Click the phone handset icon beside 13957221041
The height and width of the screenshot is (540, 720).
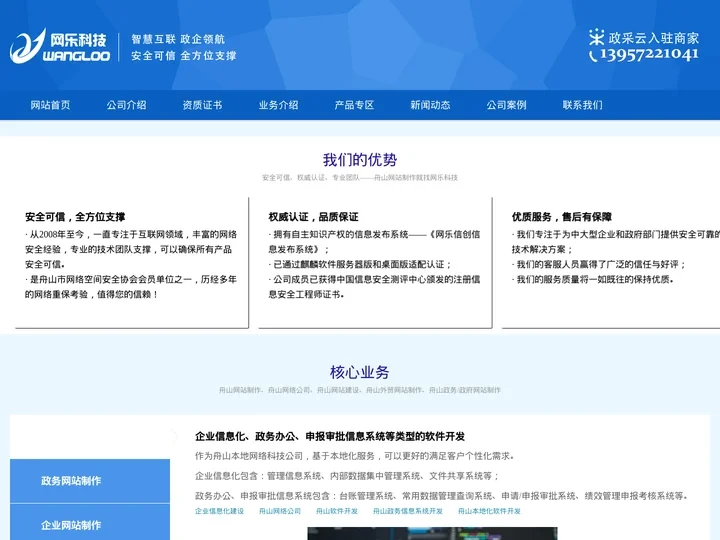593,56
